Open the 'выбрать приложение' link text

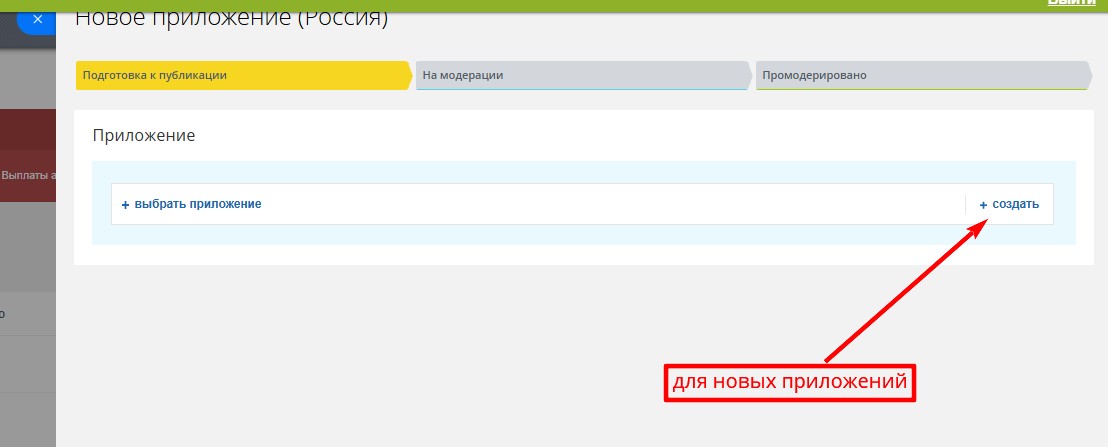[x=198, y=204]
